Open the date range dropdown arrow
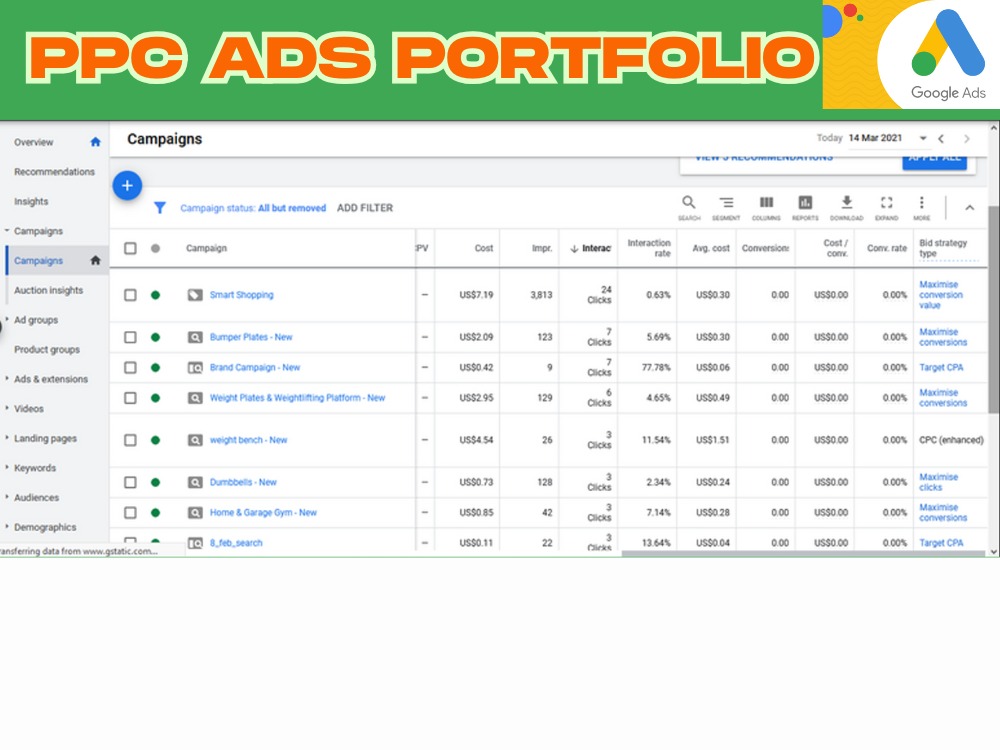The height and width of the screenshot is (750, 1000). point(923,138)
